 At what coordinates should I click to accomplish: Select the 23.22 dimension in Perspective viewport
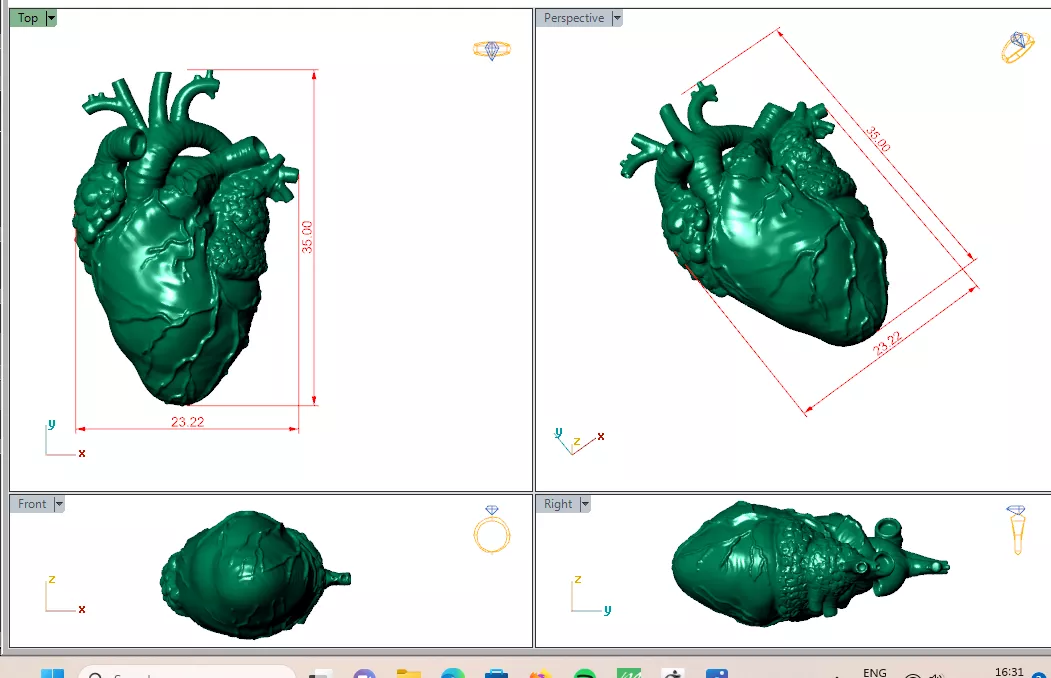pos(886,343)
